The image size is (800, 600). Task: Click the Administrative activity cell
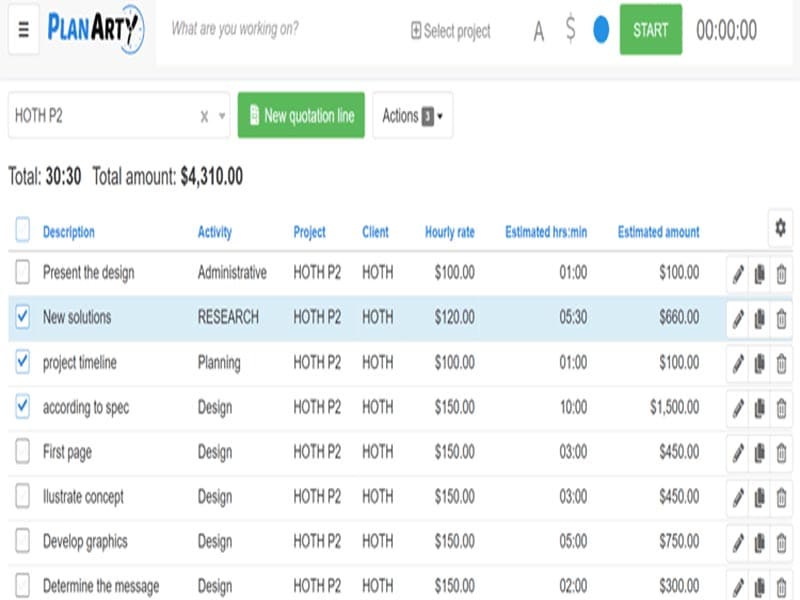coord(232,272)
